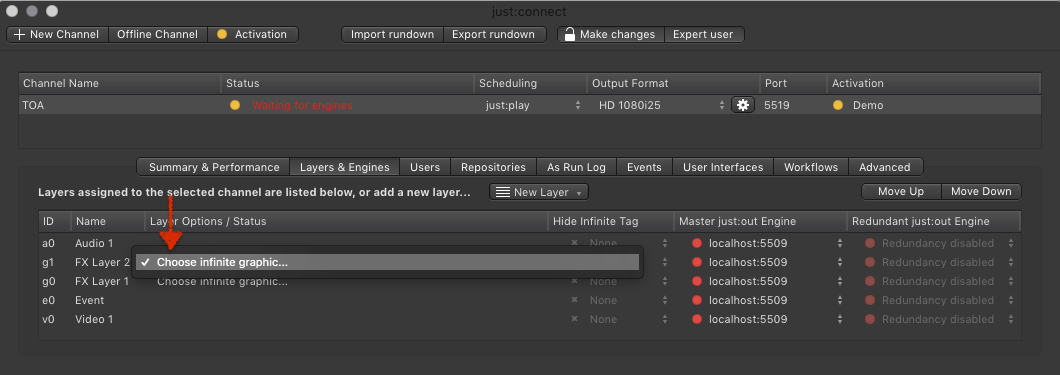The width and height of the screenshot is (1060, 375).
Task: Select the TOA channel row
Action: pos(529,105)
